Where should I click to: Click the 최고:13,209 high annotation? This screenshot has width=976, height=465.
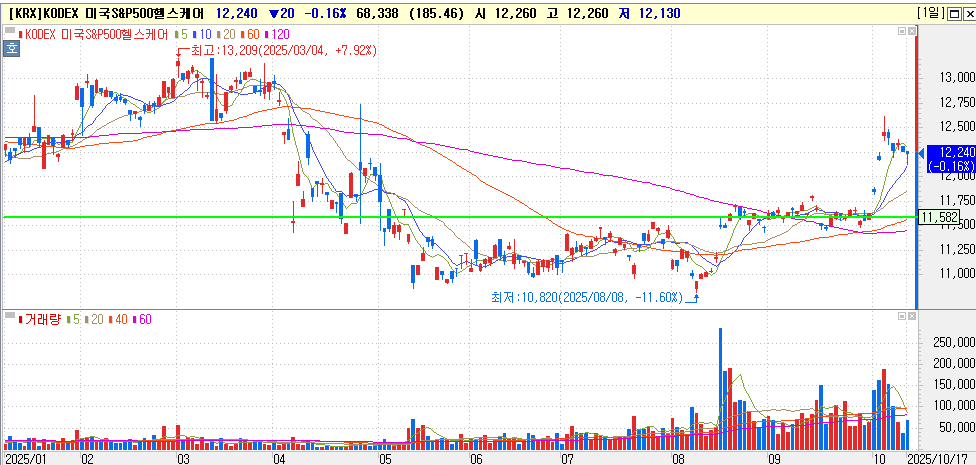[284, 50]
